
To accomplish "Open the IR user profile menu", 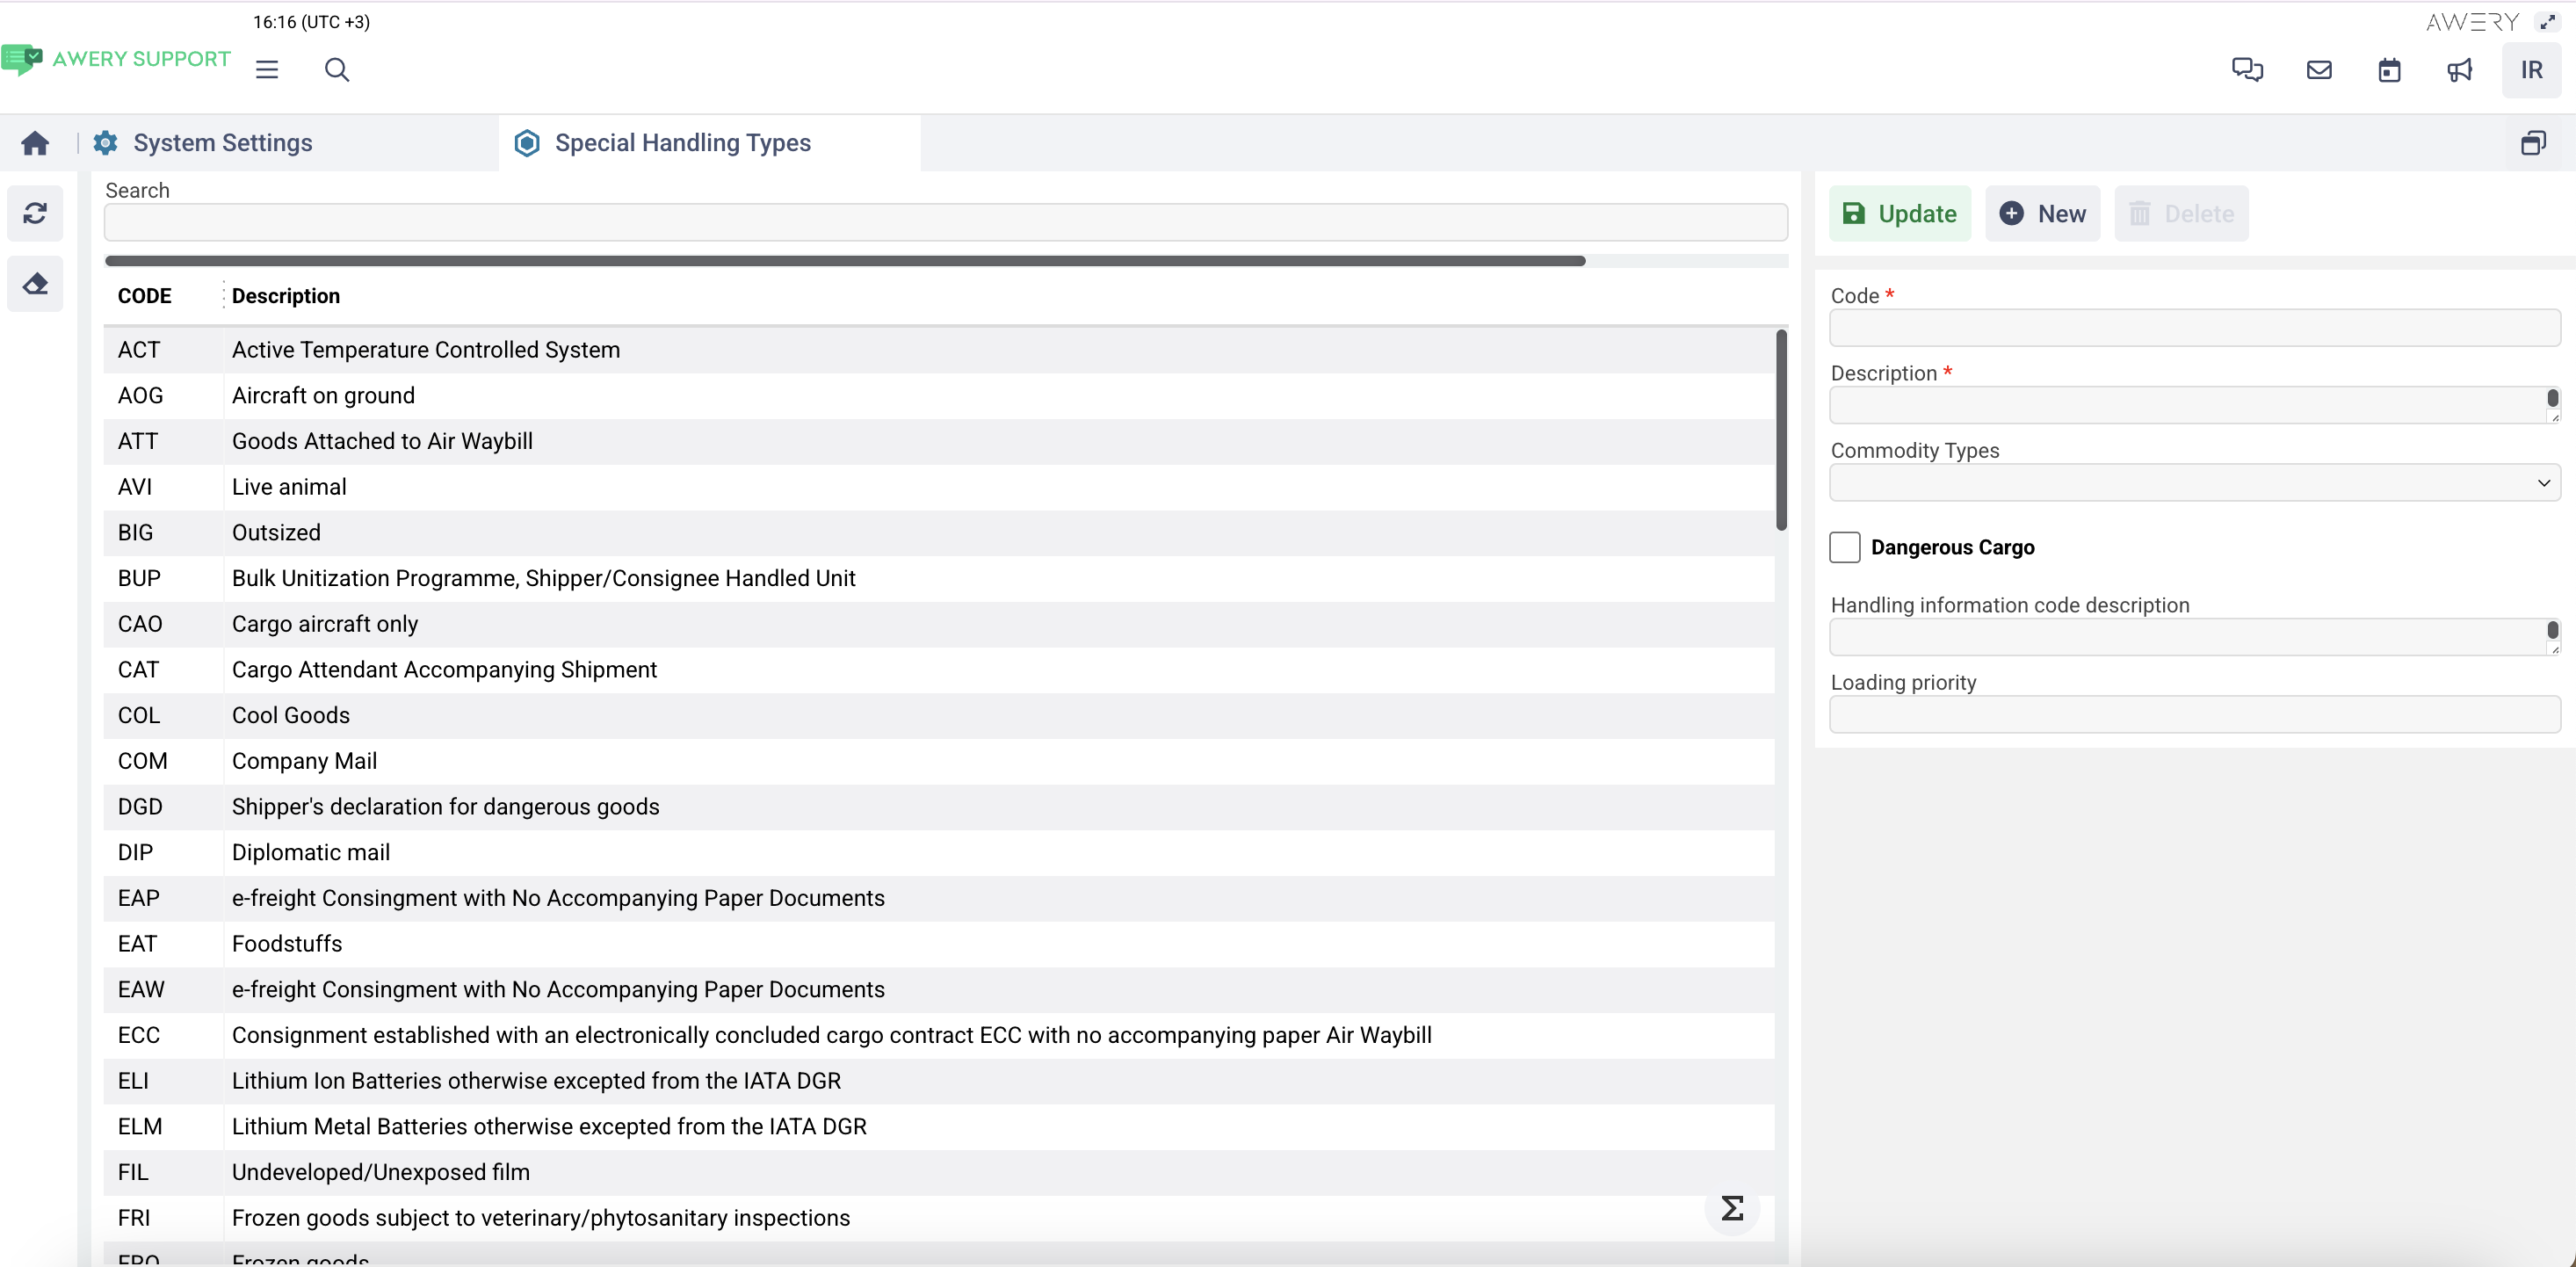I will point(2530,70).
